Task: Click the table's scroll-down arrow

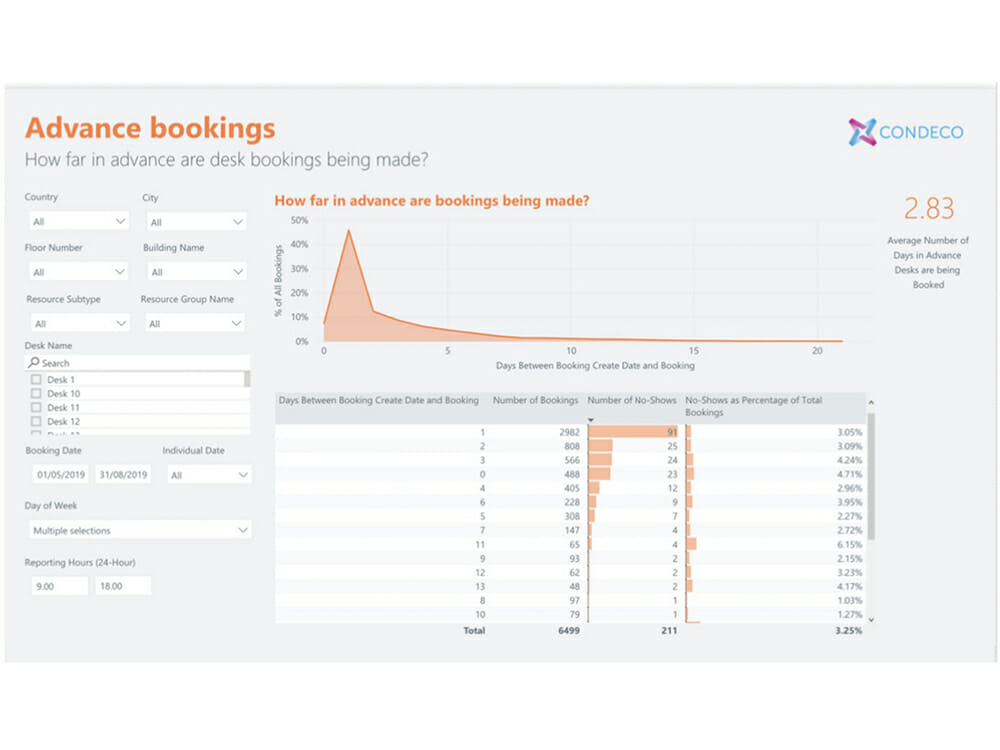Action: [870, 620]
